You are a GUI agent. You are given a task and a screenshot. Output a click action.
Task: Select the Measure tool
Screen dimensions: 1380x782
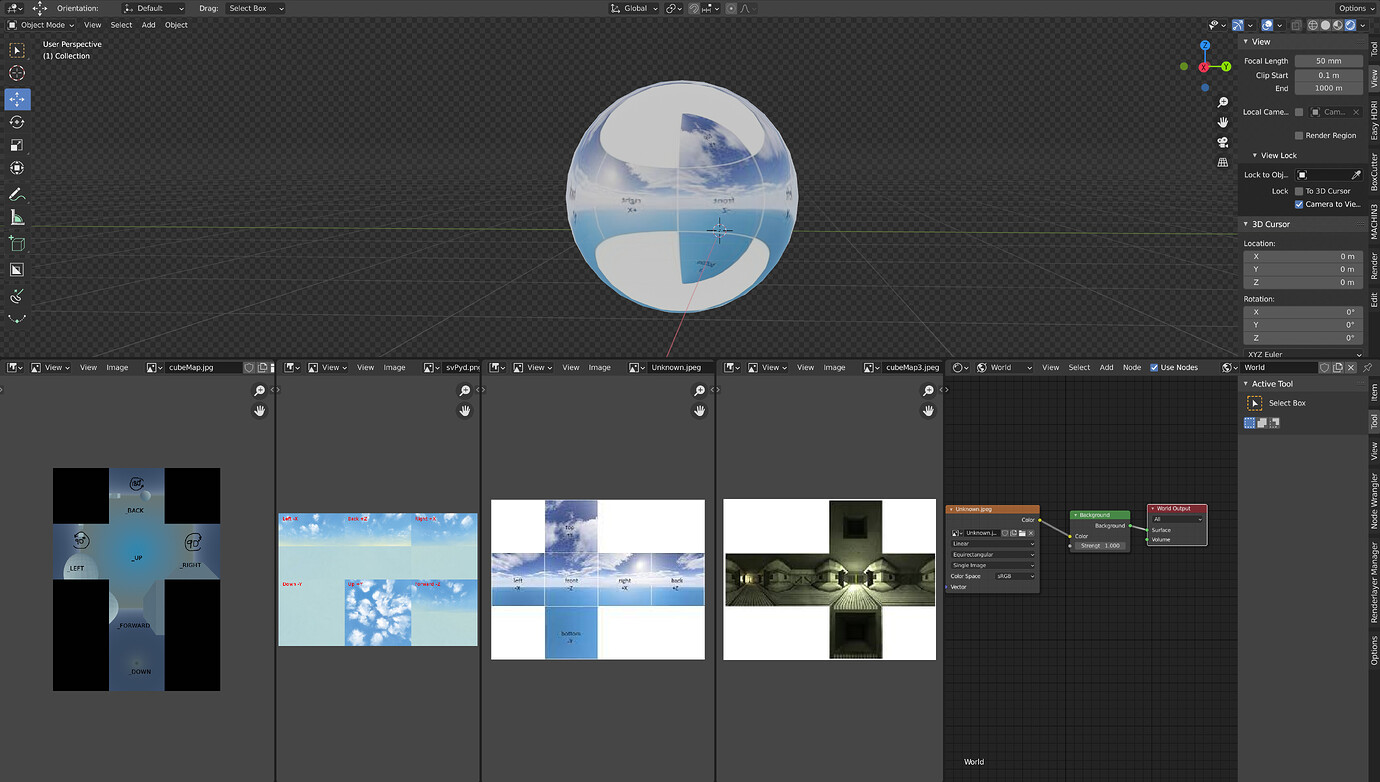tap(17, 217)
